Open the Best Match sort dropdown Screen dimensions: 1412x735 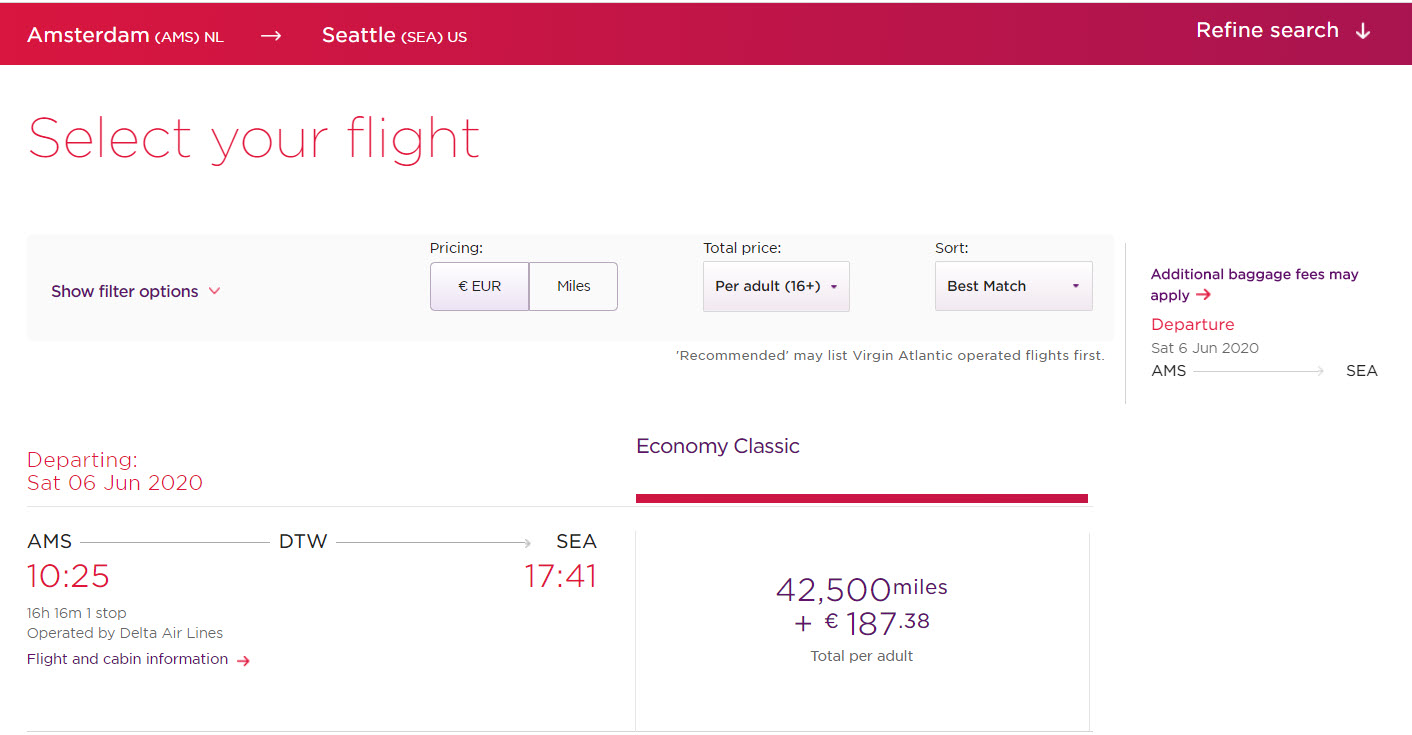coord(1013,286)
